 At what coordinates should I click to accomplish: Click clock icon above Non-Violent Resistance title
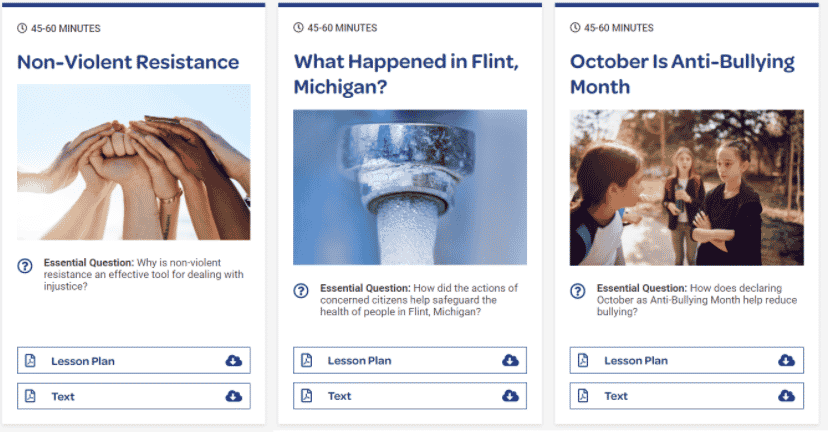click(22, 28)
